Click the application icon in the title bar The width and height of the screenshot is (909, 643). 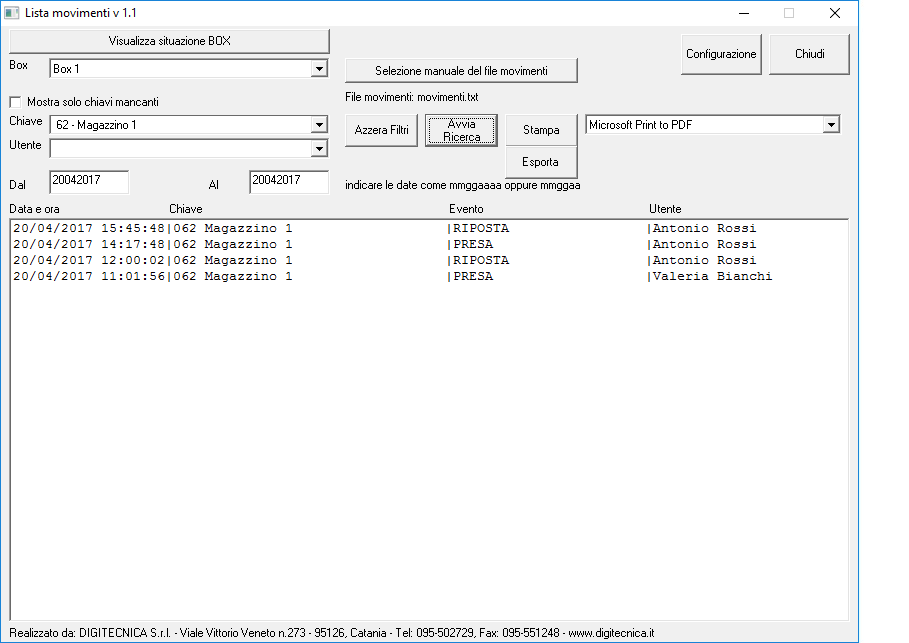12,13
